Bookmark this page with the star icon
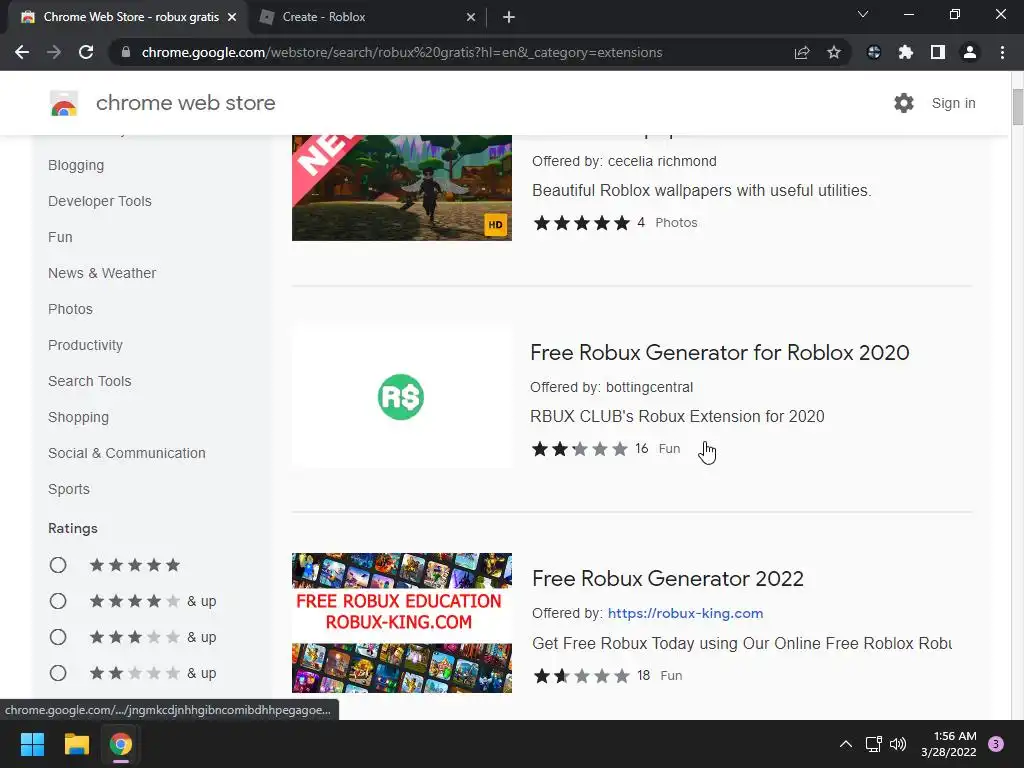The image size is (1024, 768). coord(834,52)
